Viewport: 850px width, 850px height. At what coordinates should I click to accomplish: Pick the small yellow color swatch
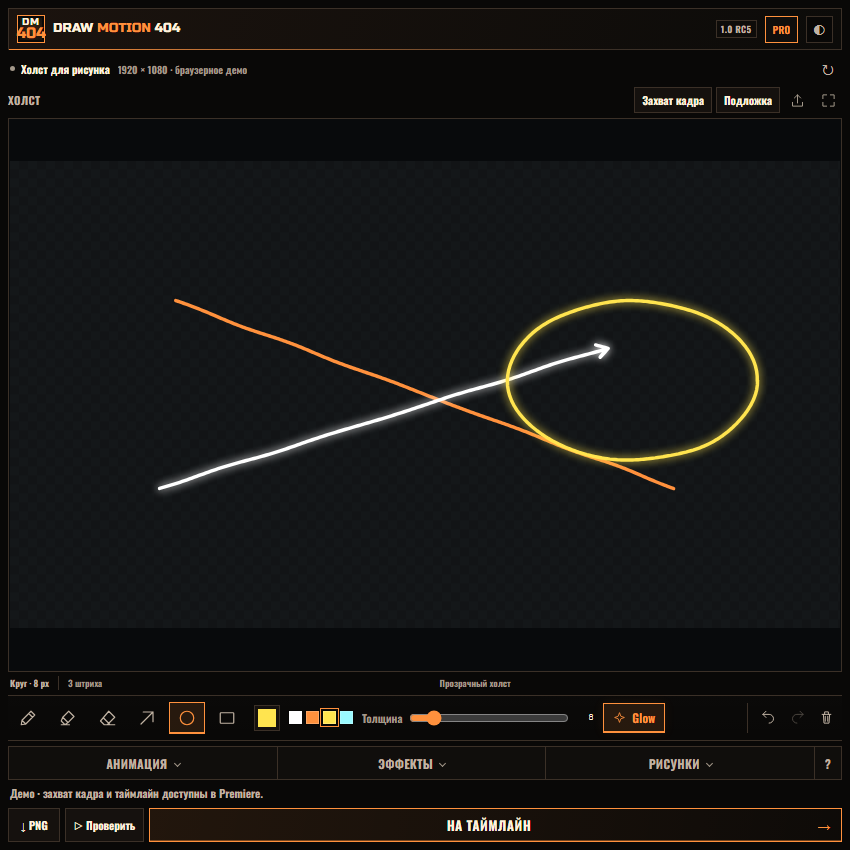pyautogui.click(x=329, y=718)
